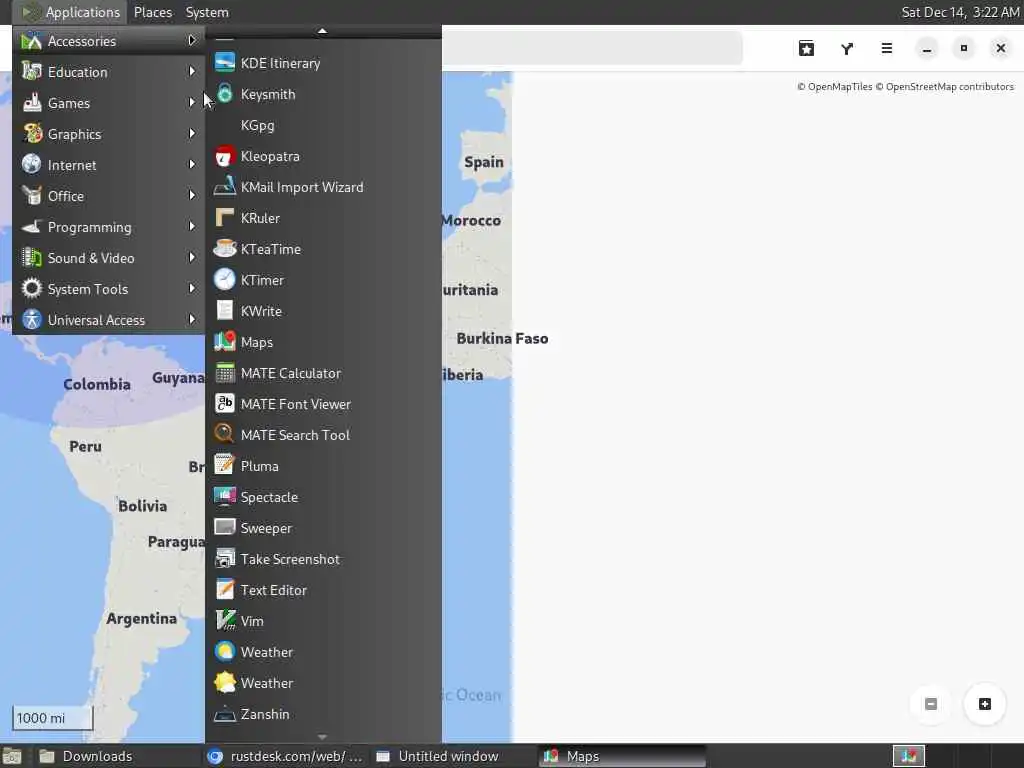Click the Applications menu on top panel
This screenshot has width=1024, height=768.
(70, 12)
